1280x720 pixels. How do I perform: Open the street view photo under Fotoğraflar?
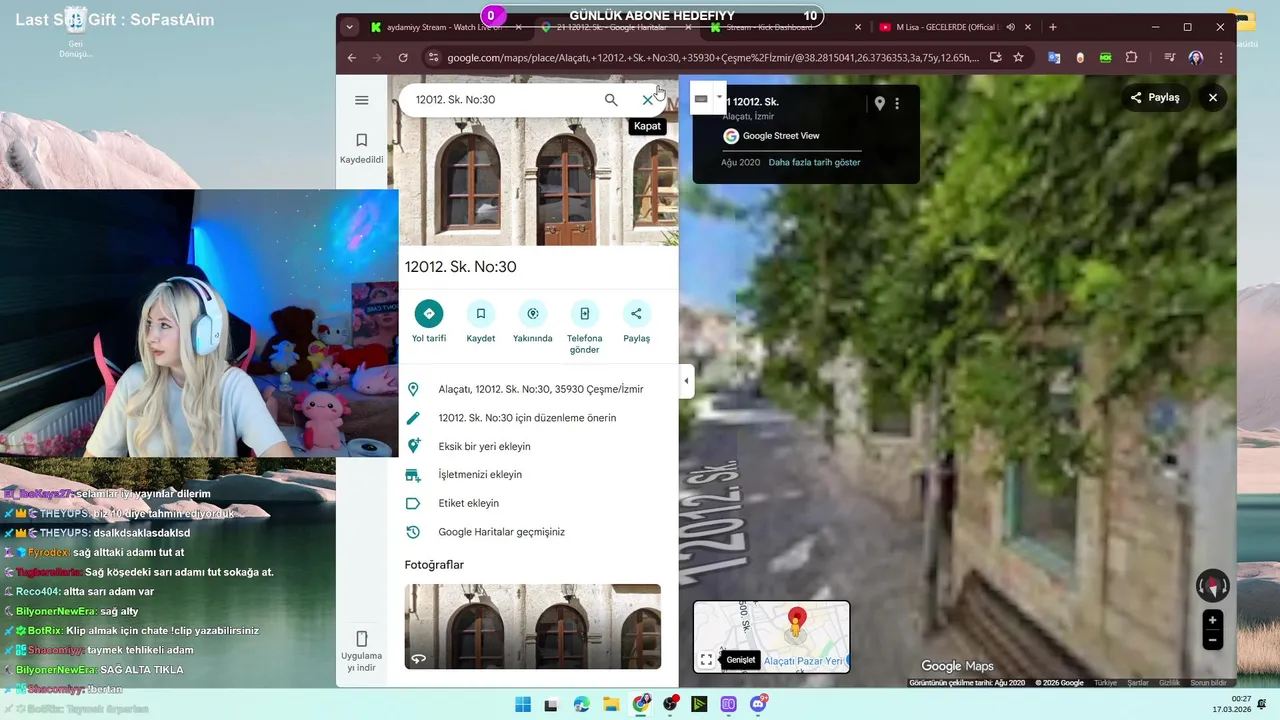coord(532,626)
